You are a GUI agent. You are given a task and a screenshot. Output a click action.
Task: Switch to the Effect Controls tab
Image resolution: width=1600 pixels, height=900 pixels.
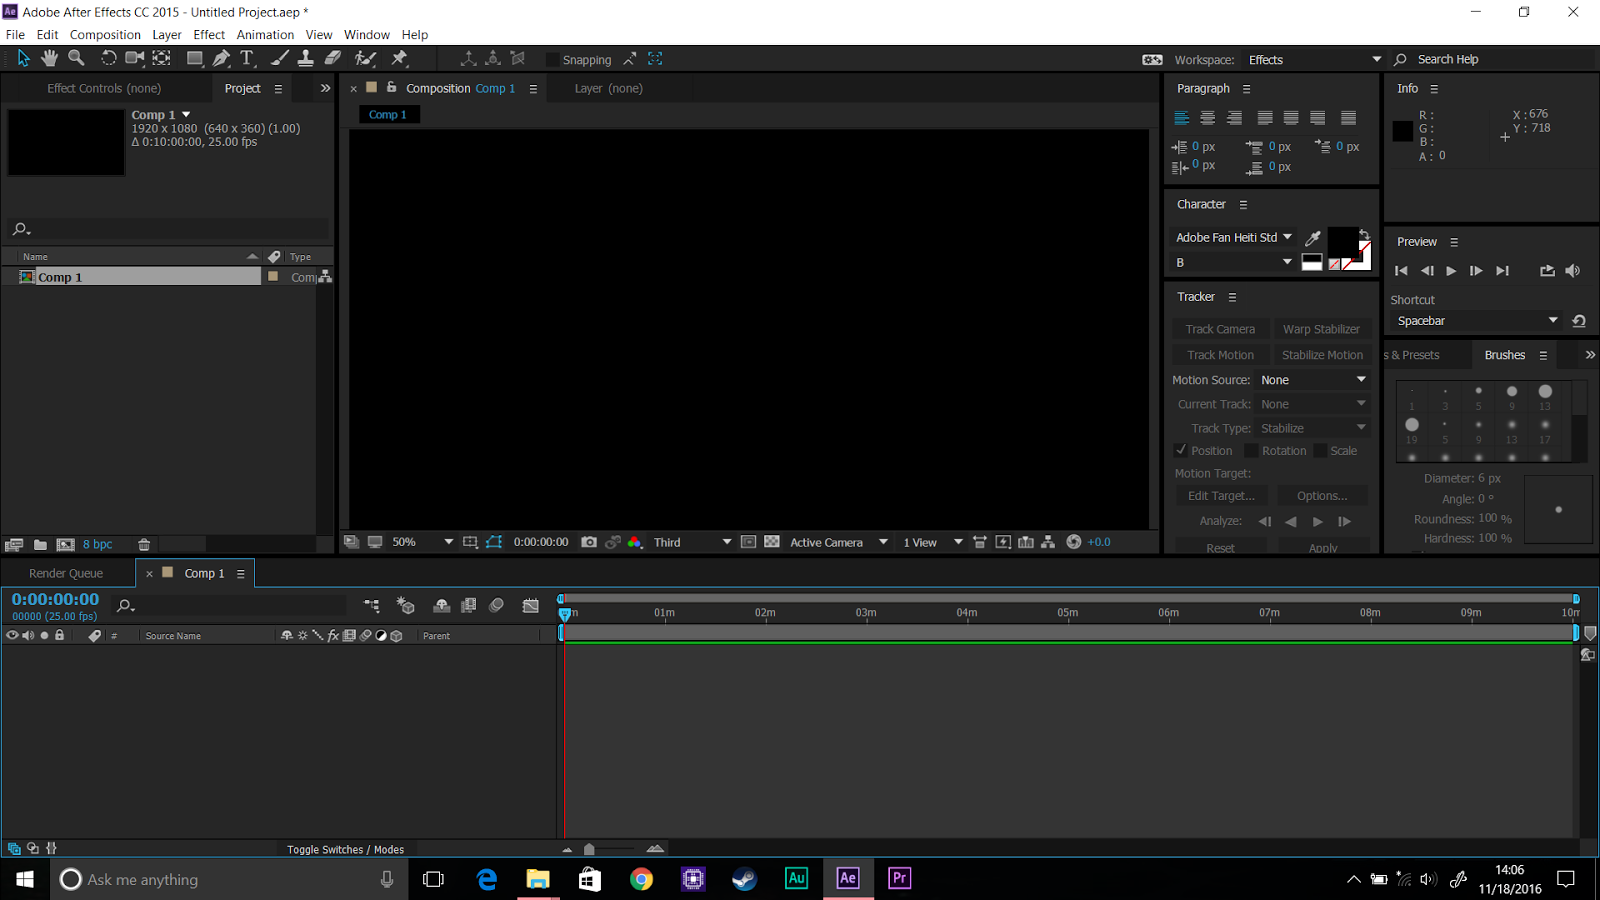tap(104, 88)
